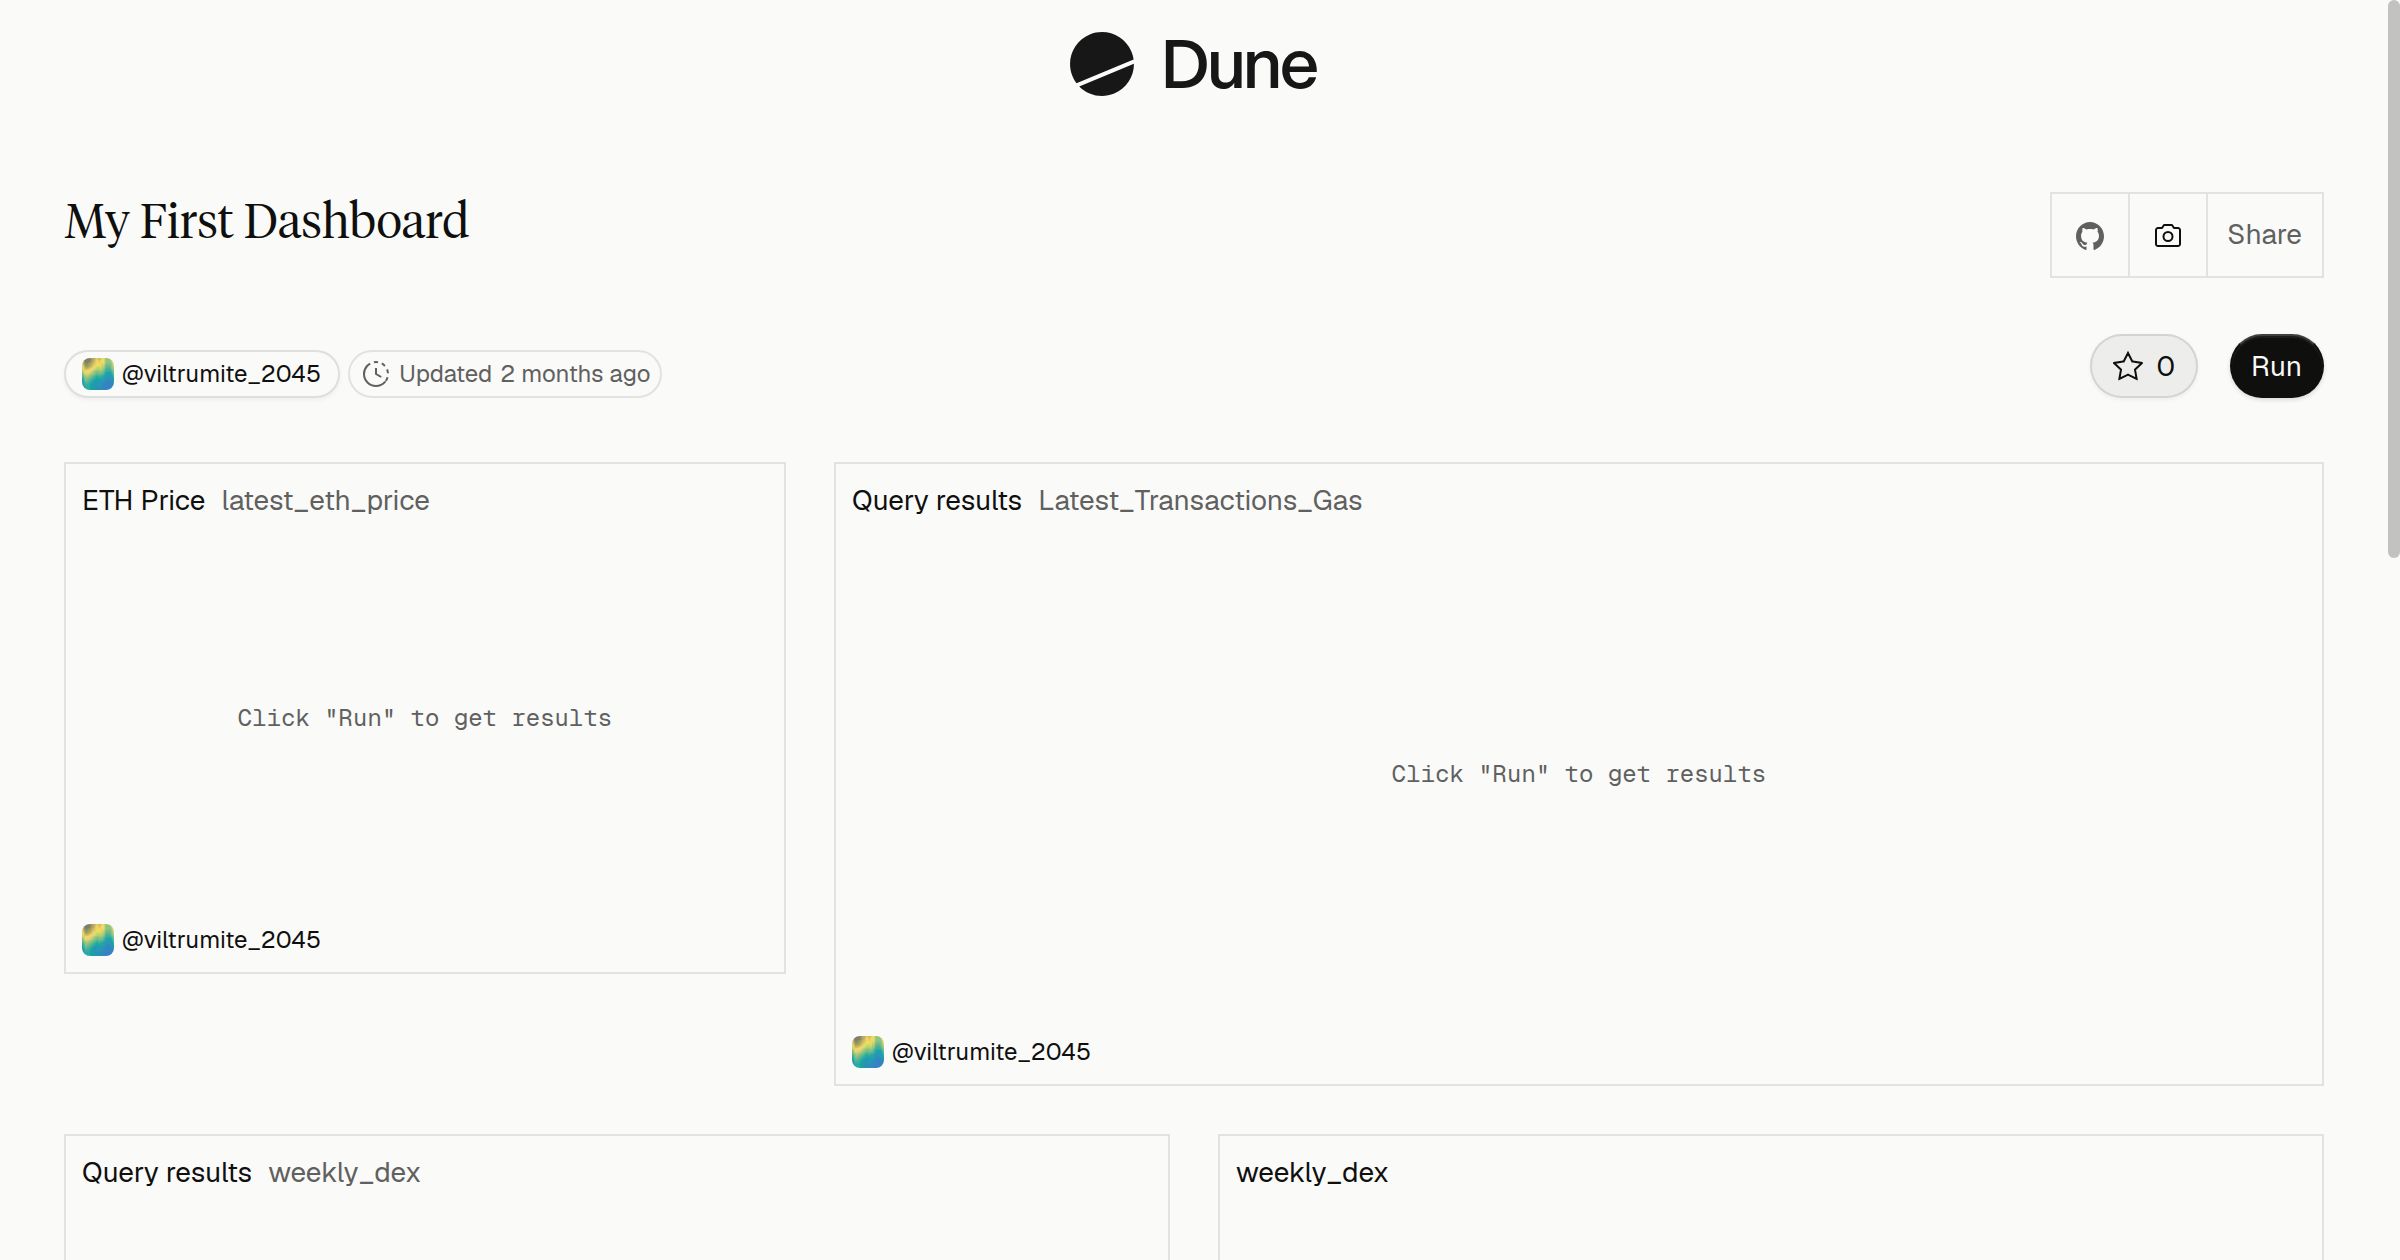Viewport: 2400px width, 1260px height.
Task: Open weekly_dex query link beside Query results
Action: click(344, 1172)
